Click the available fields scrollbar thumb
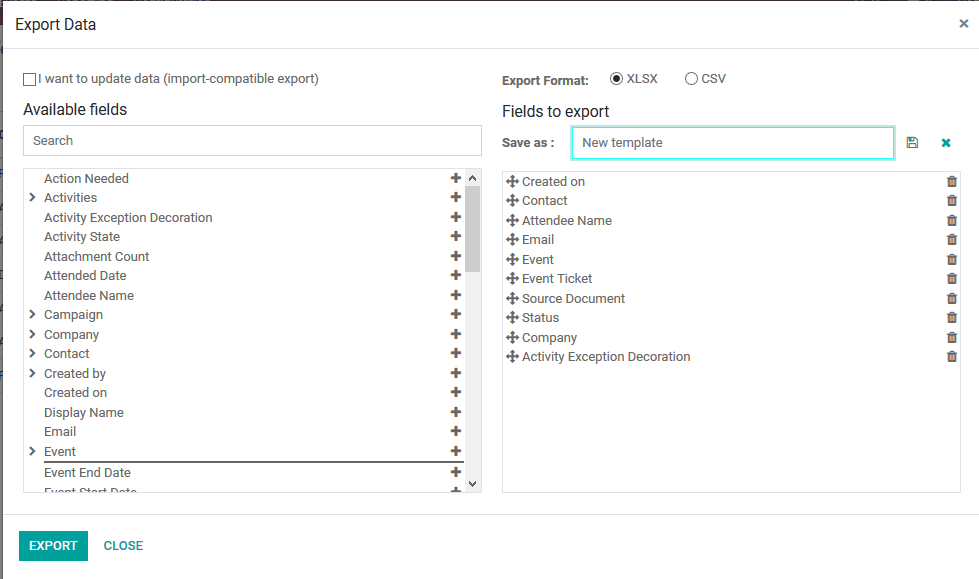 click(x=473, y=229)
